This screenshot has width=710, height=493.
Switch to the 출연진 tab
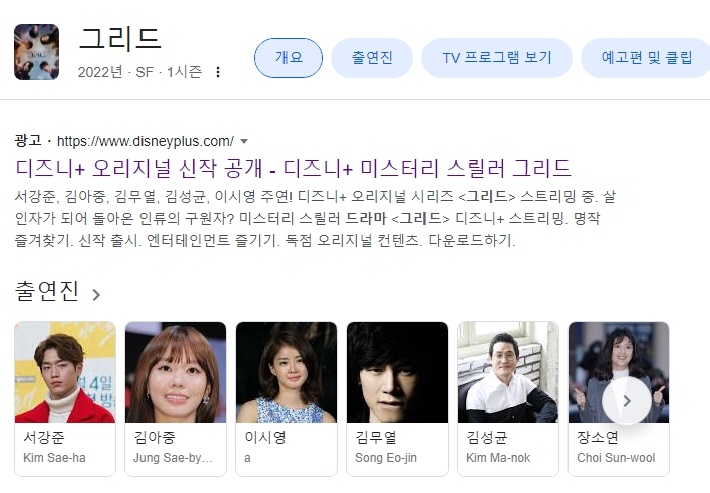coord(372,58)
